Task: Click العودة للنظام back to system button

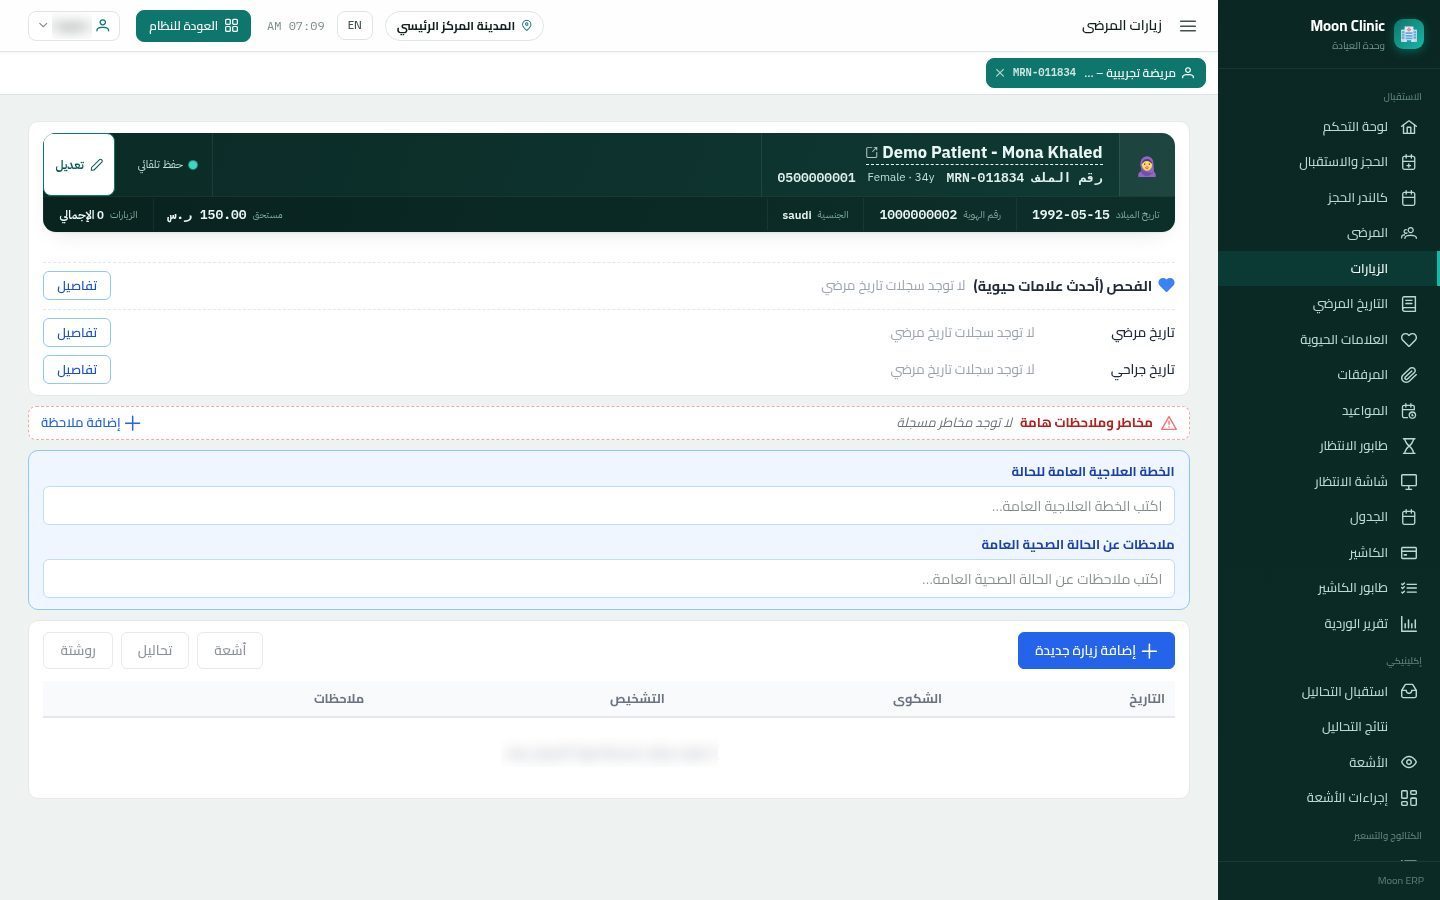Action: (193, 26)
